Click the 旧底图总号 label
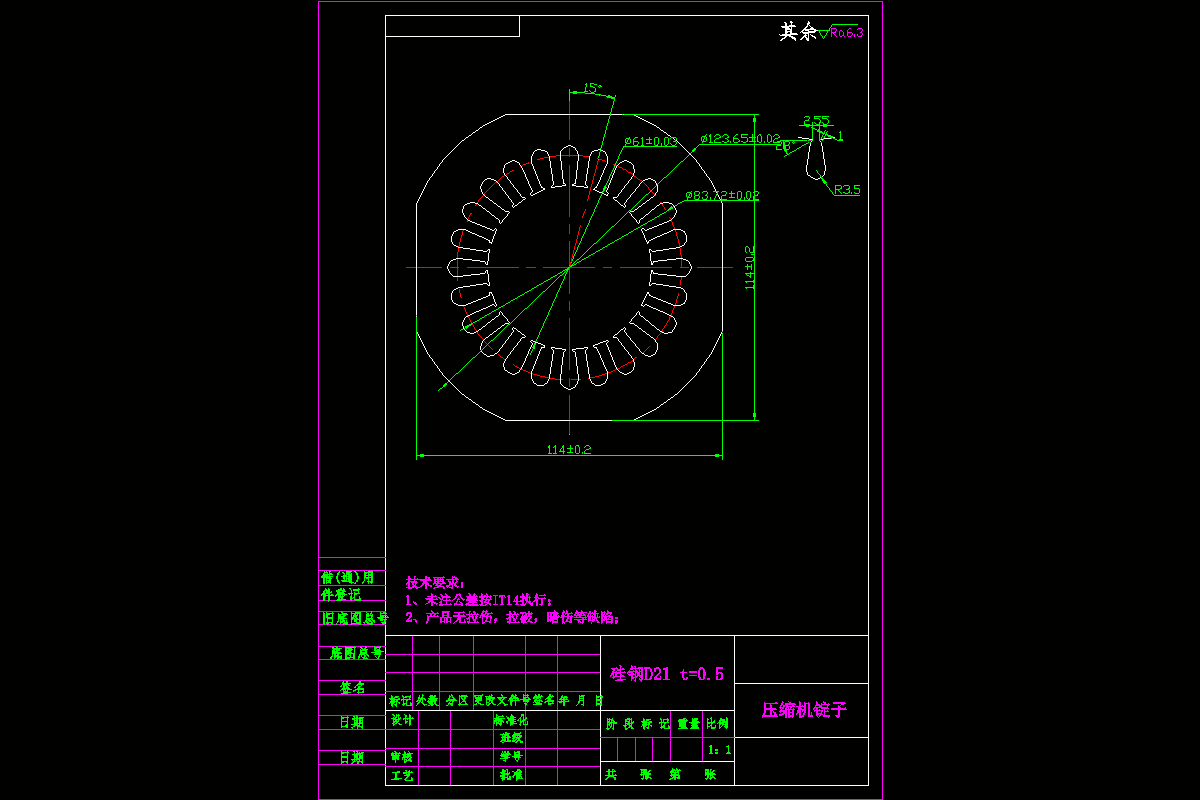 click(x=354, y=619)
